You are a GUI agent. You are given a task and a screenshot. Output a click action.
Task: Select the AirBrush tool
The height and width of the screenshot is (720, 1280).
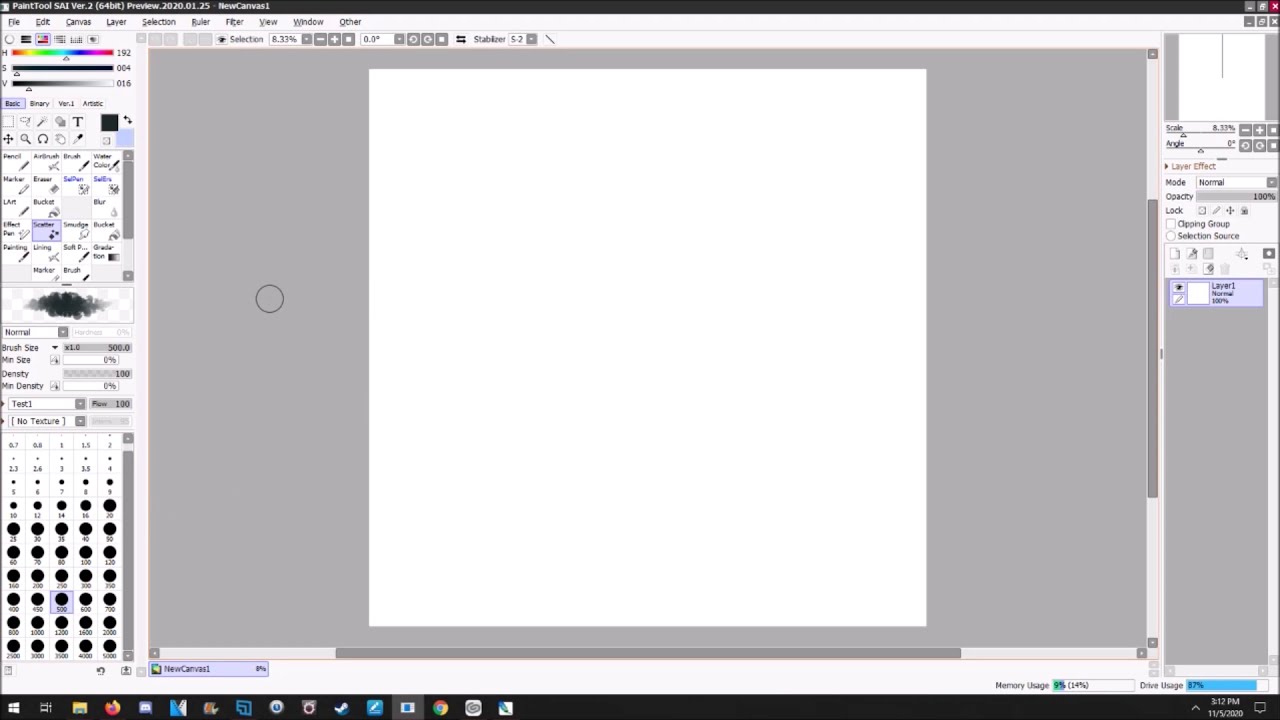(x=46, y=161)
